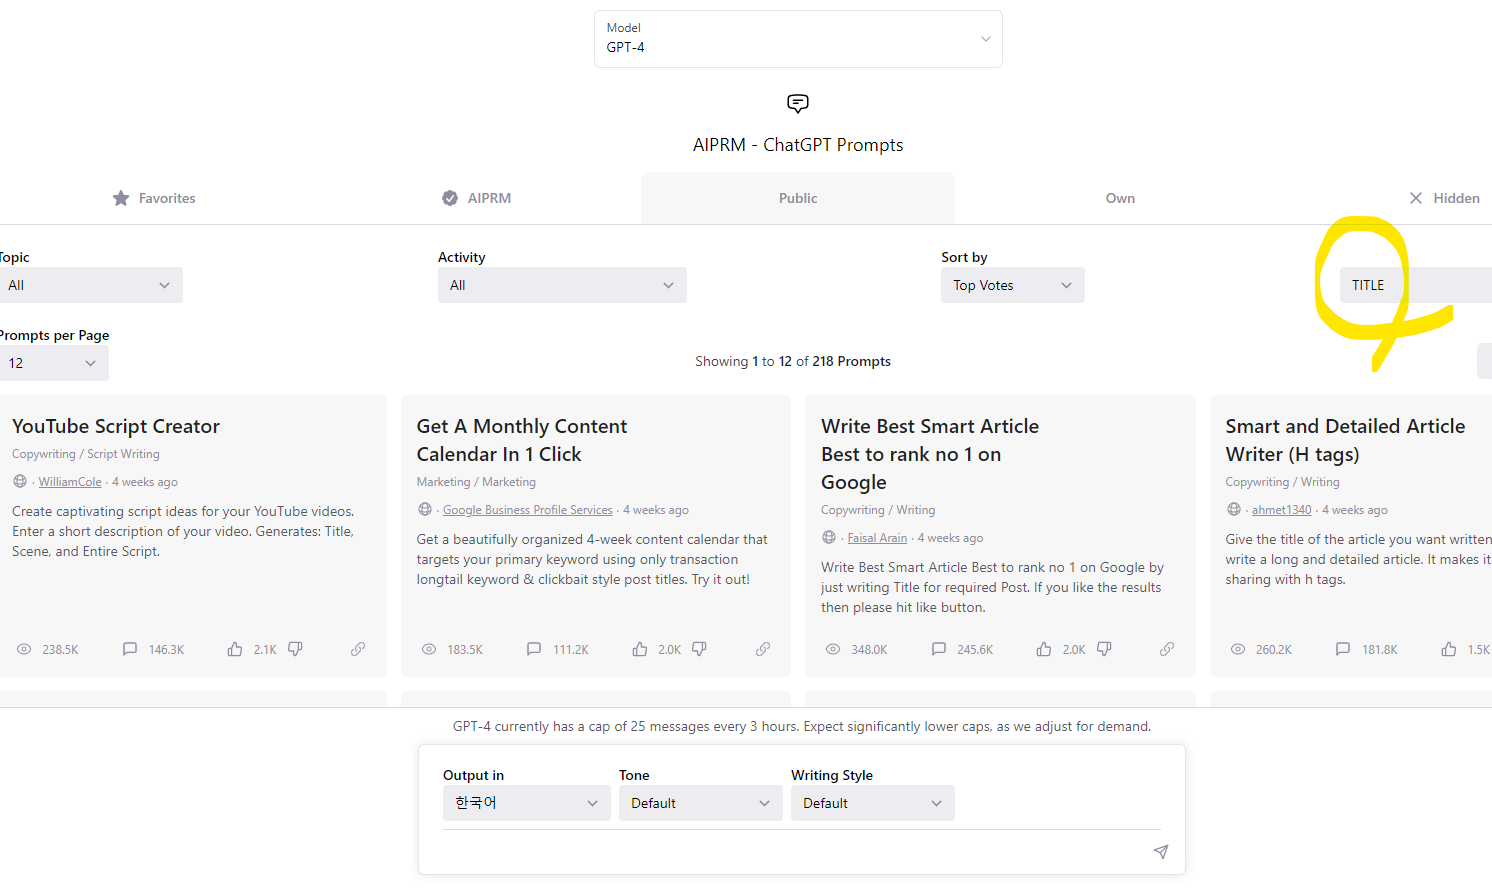The height and width of the screenshot is (892, 1492).
Task: Open the YouTube Script Creator prompt
Action: point(116,426)
